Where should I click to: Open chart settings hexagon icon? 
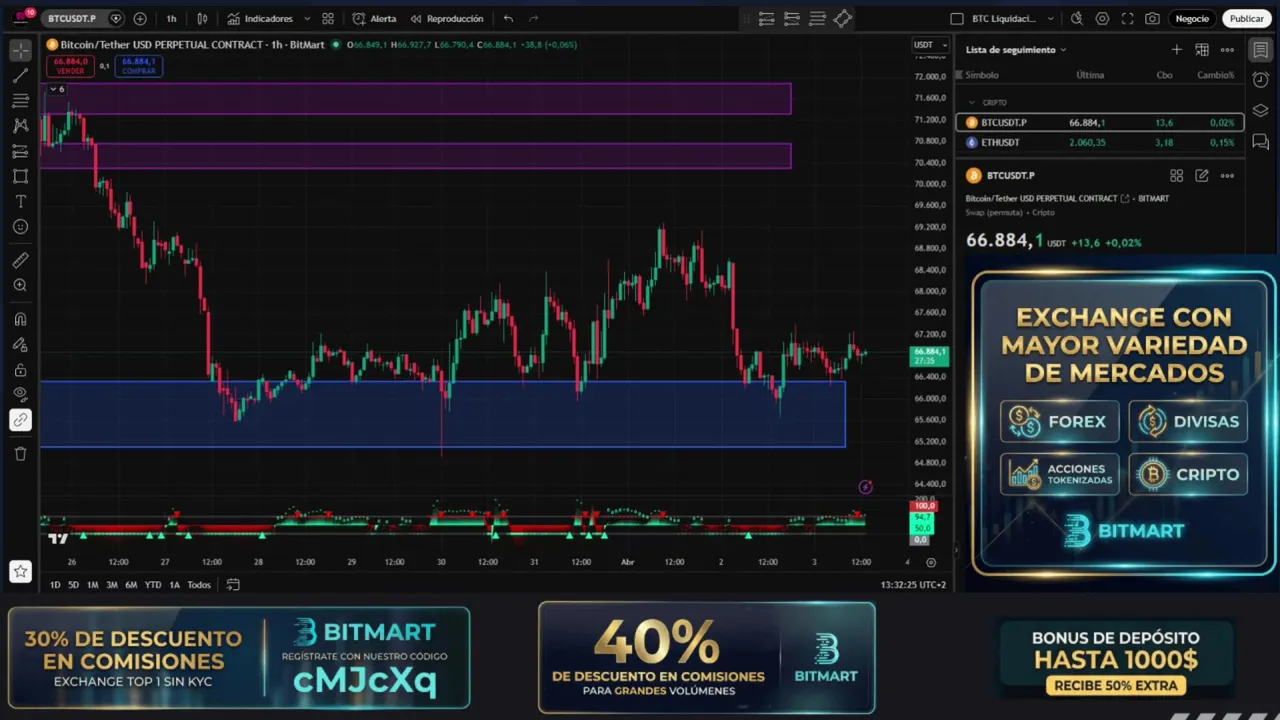pos(1102,18)
